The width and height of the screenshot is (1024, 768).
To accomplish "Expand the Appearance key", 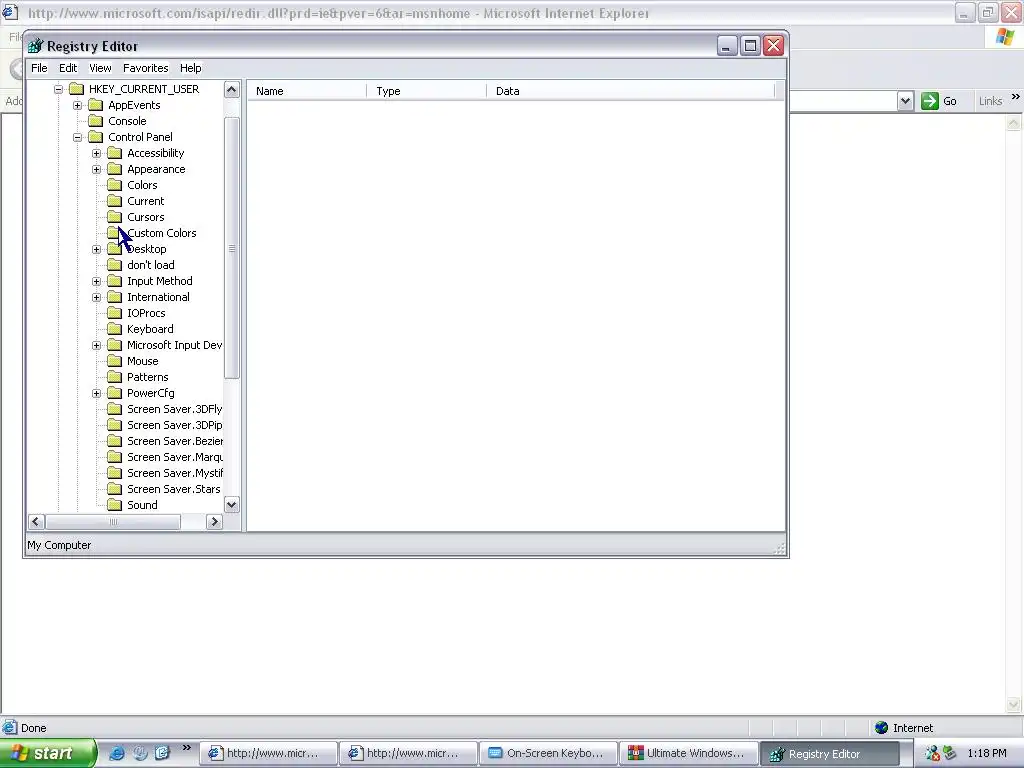I will click(97, 169).
